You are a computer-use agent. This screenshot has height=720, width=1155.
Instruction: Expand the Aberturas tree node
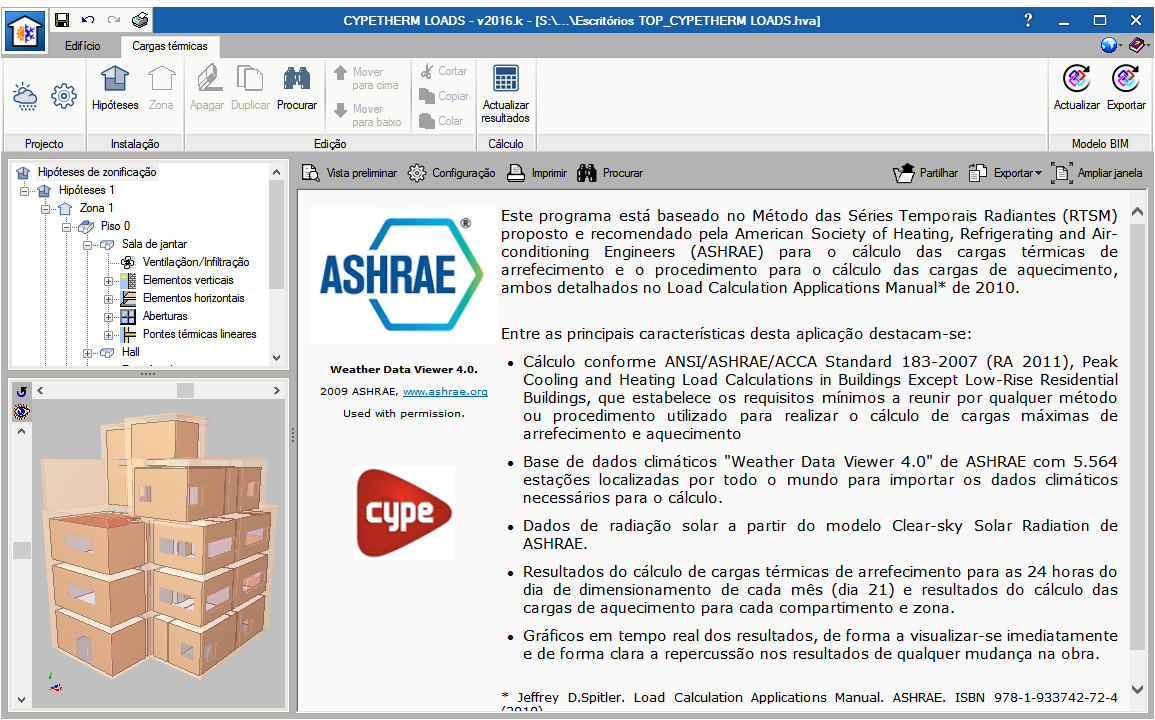click(108, 317)
